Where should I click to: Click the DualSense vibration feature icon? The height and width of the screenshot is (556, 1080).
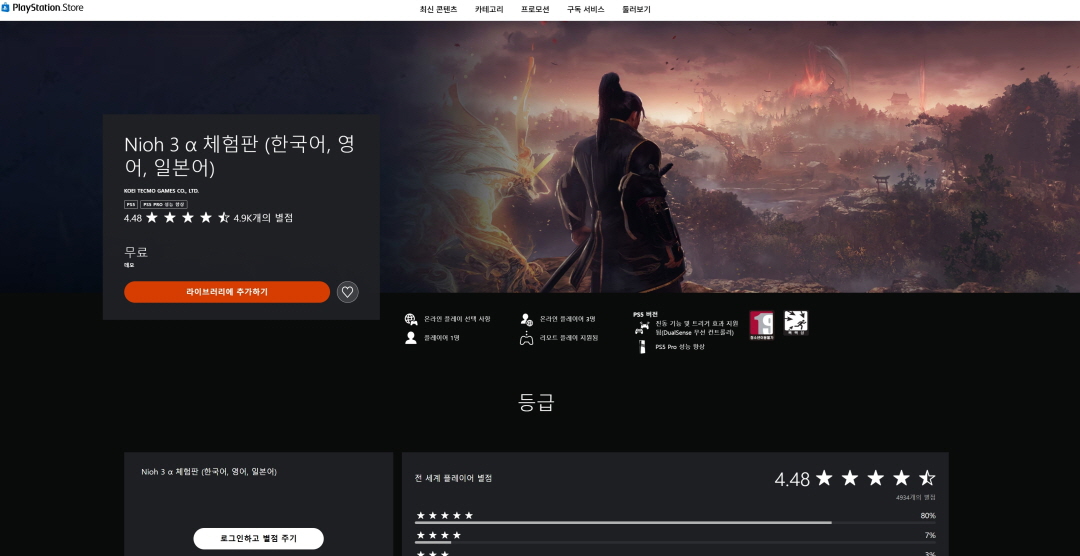(x=641, y=327)
